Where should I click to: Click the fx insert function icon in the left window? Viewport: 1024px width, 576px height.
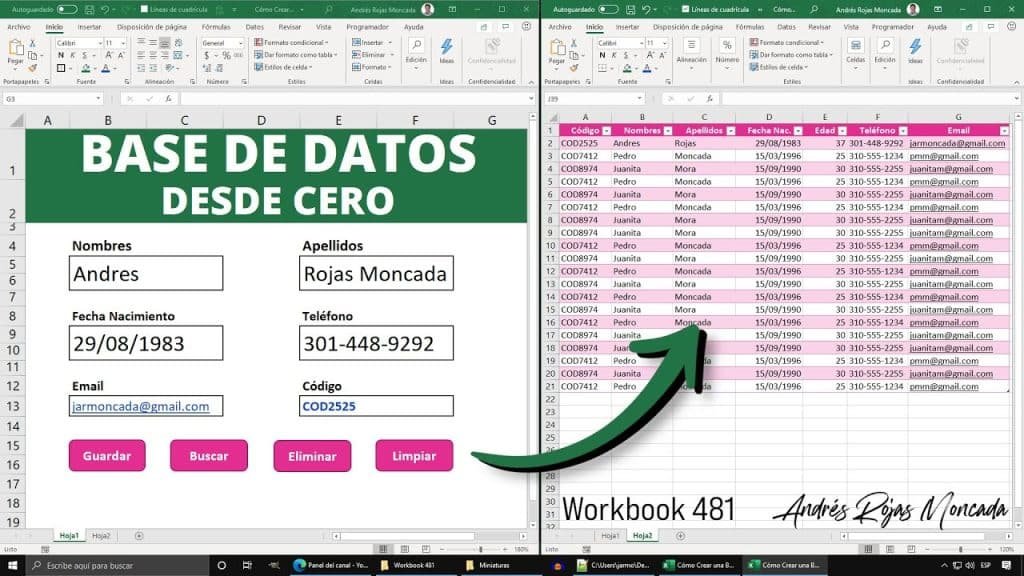click(170, 99)
